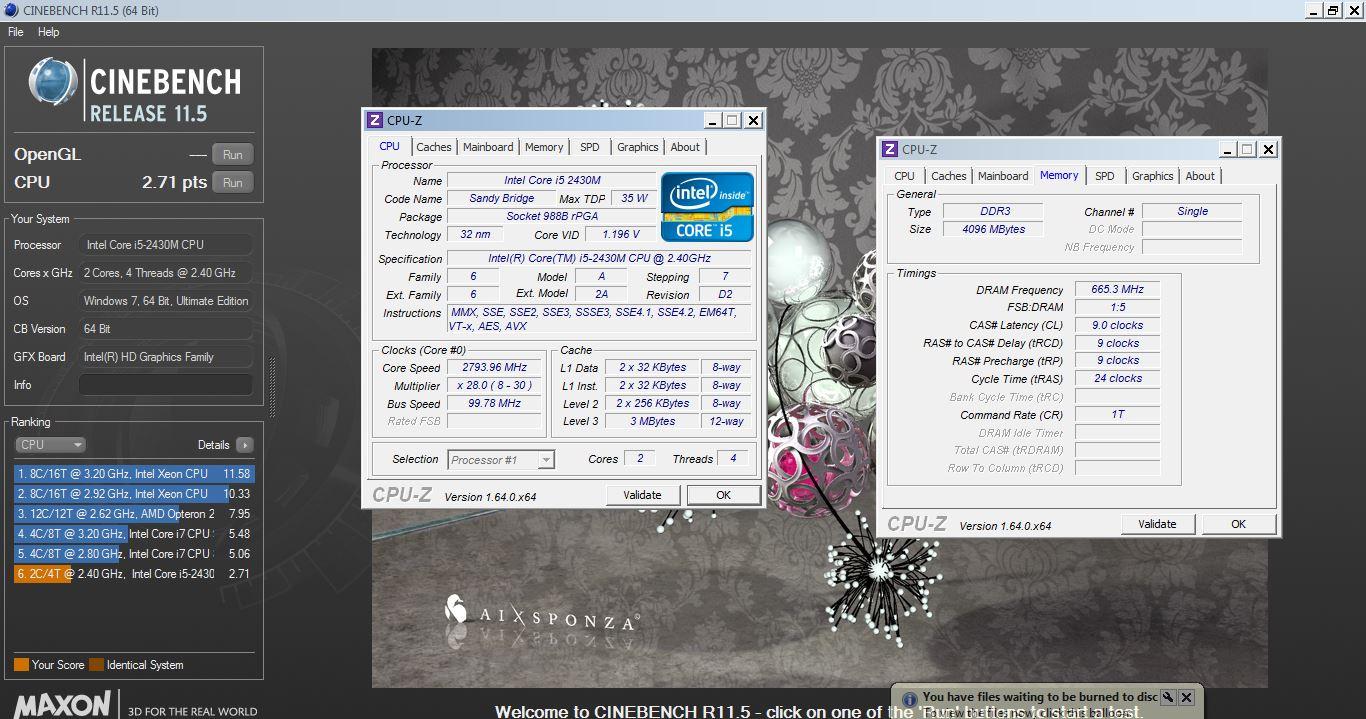This screenshot has width=1366, height=719.
Task: Click the wrench icon in notification balloon
Action: click(x=1167, y=697)
